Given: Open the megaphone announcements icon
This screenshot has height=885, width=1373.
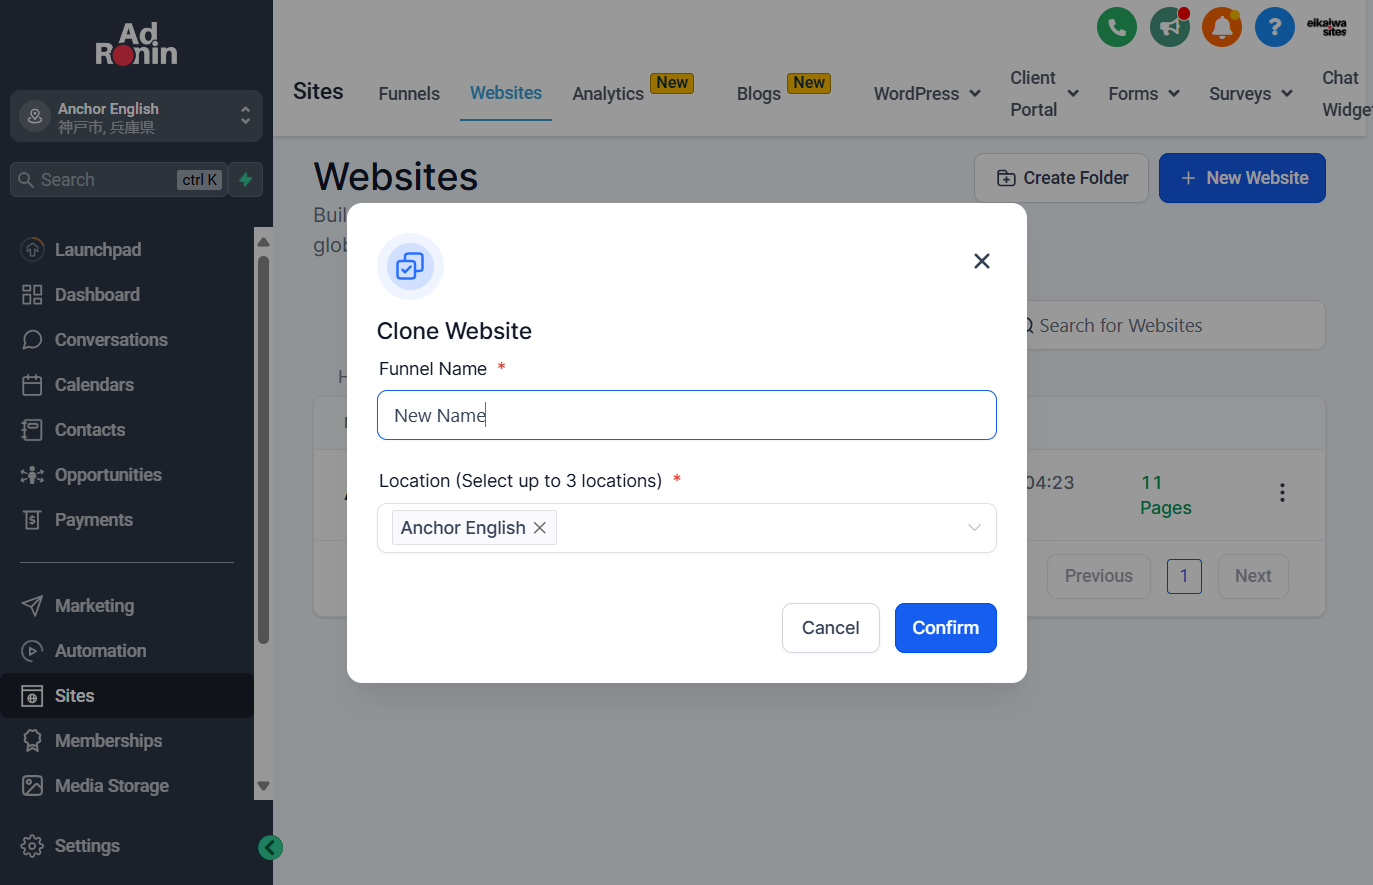Looking at the screenshot, I should 1170,27.
